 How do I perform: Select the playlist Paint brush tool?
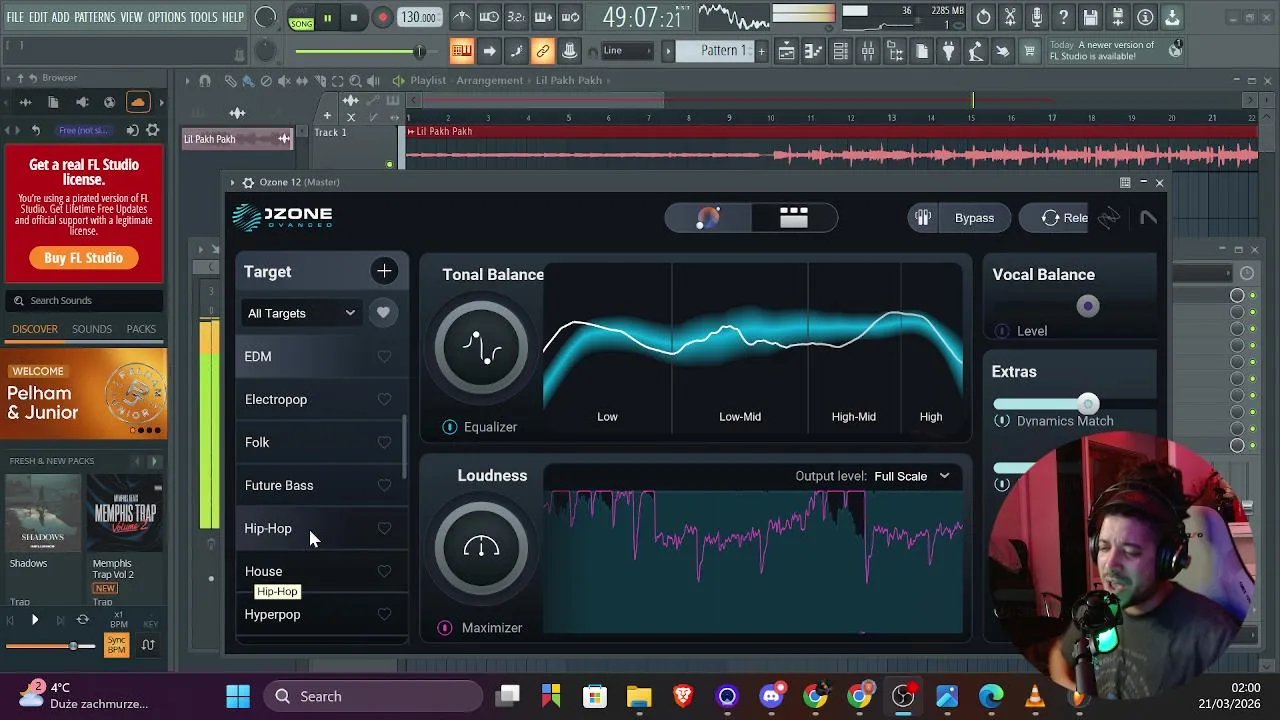click(249, 81)
